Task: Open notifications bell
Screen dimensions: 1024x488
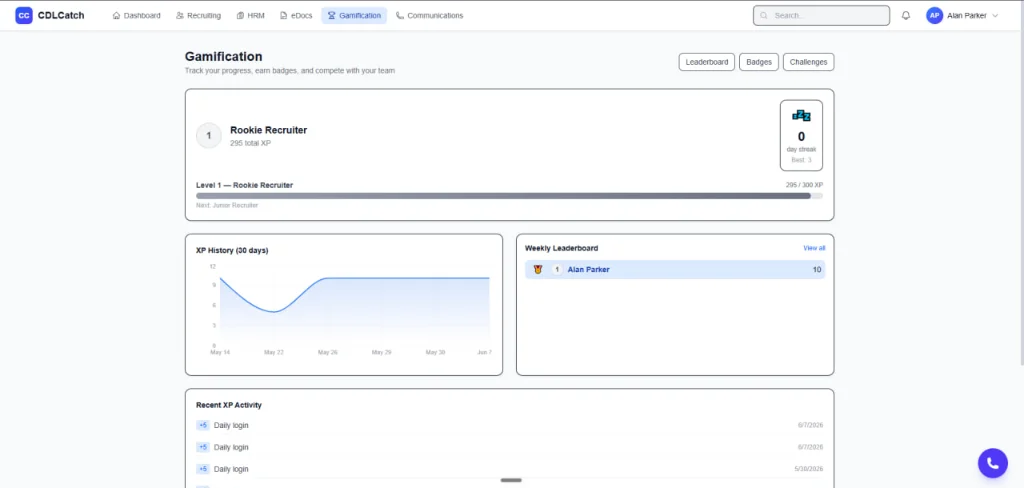Action: (x=906, y=16)
